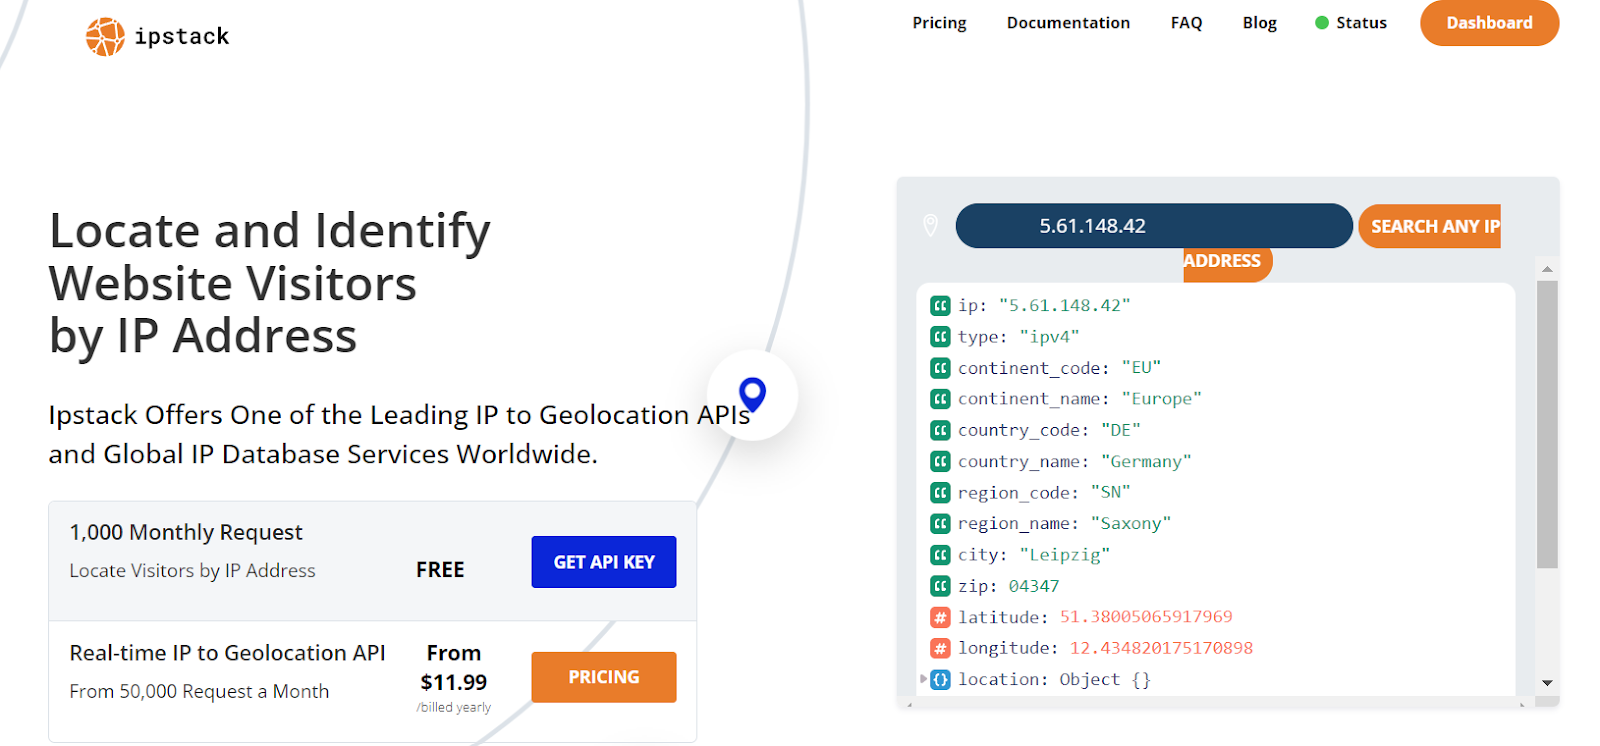Click the green Status indicator dot
This screenshot has height=746, width=1600.
1322,23
